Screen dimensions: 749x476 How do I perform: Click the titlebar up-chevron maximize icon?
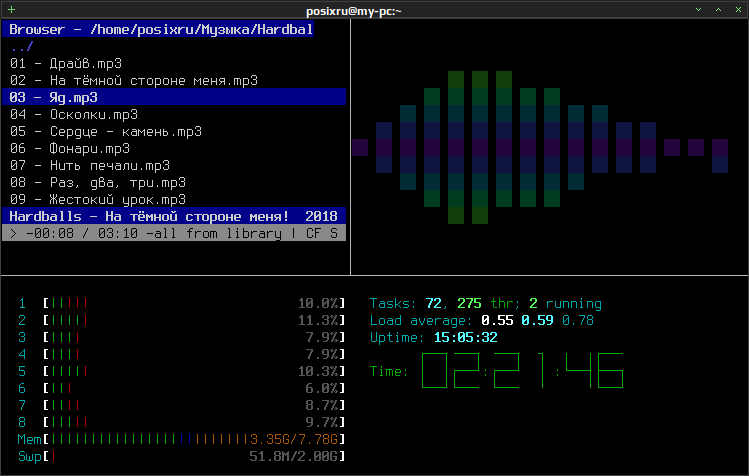(x=718, y=10)
